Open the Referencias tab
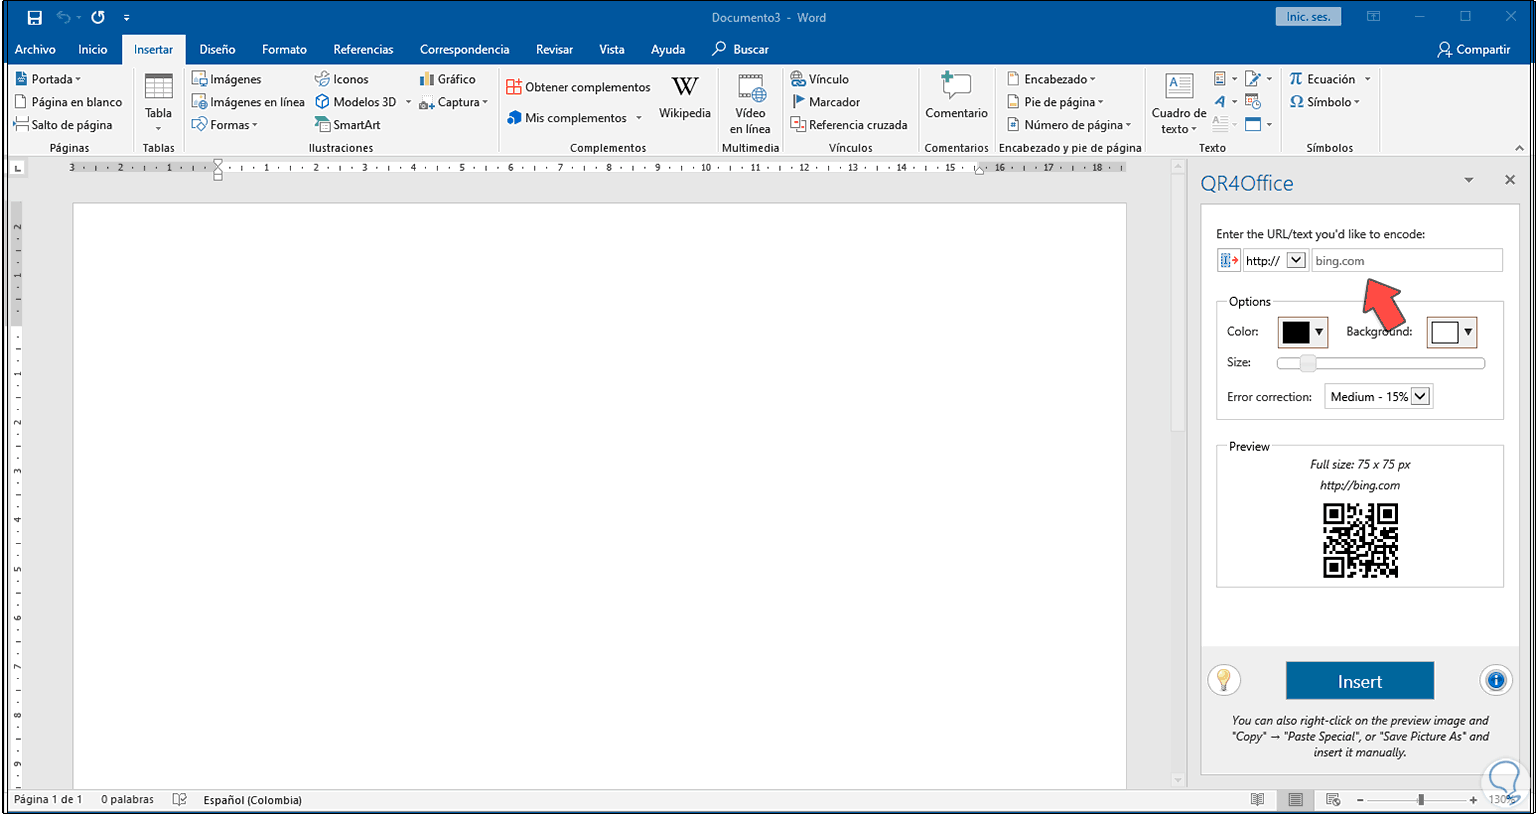This screenshot has width=1538, height=814. point(364,49)
